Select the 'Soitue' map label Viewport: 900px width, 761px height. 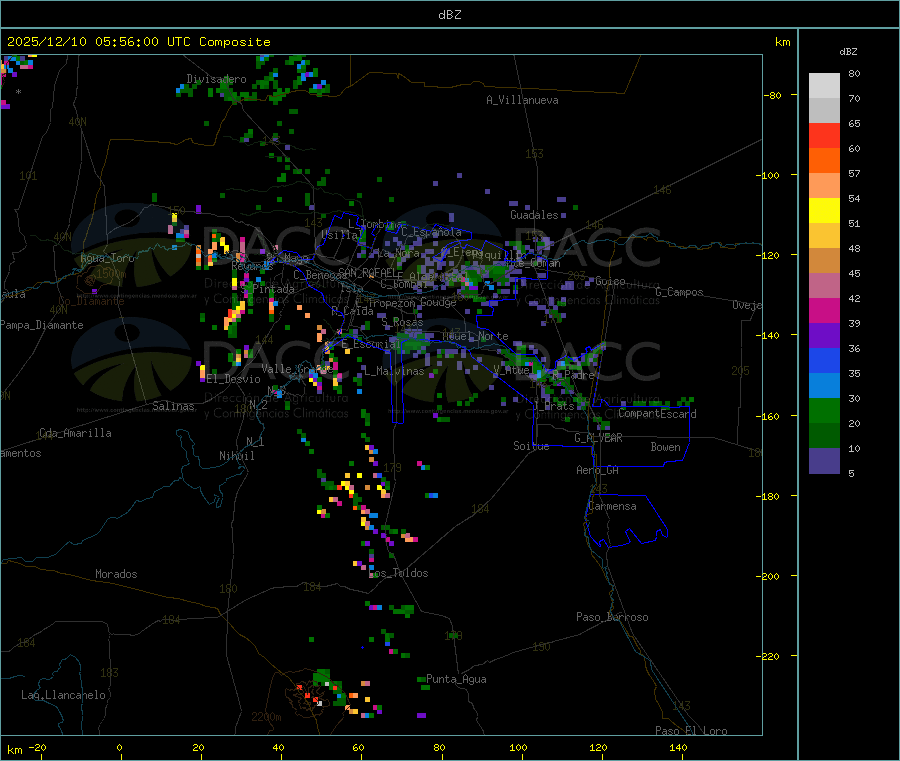pos(531,446)
